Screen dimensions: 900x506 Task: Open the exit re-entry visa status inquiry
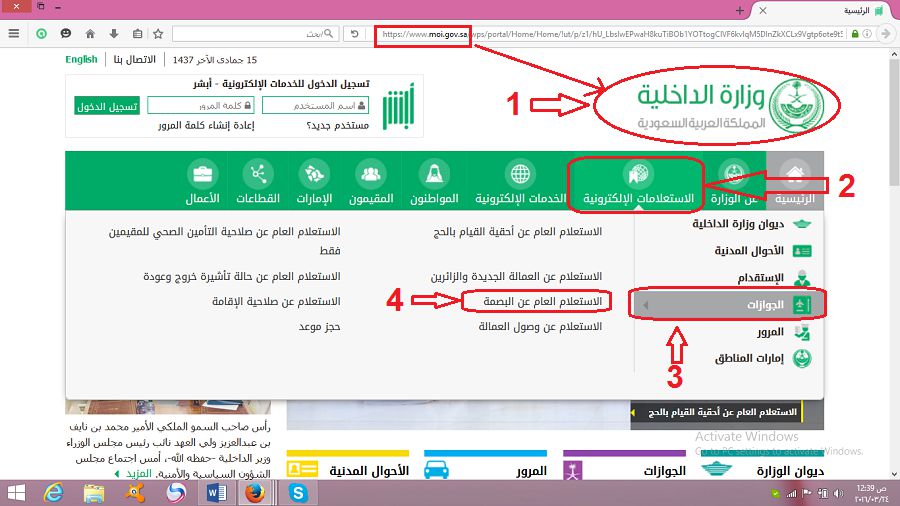coord(242,277)
